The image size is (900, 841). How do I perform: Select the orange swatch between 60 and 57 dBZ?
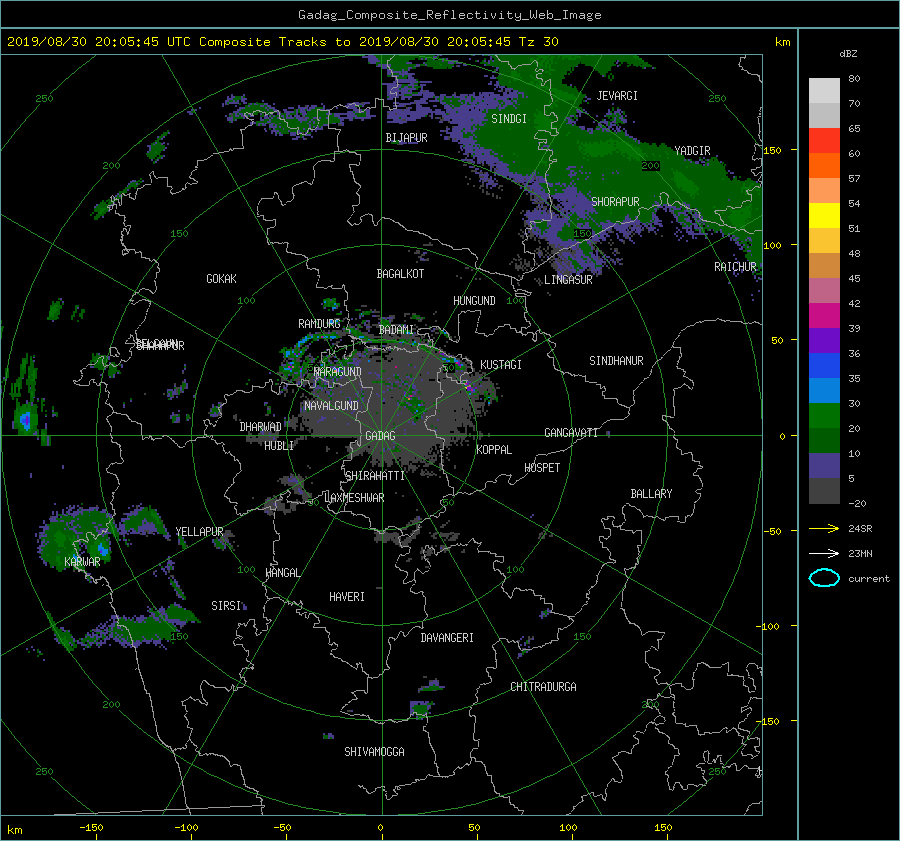(x=824, y=166)
